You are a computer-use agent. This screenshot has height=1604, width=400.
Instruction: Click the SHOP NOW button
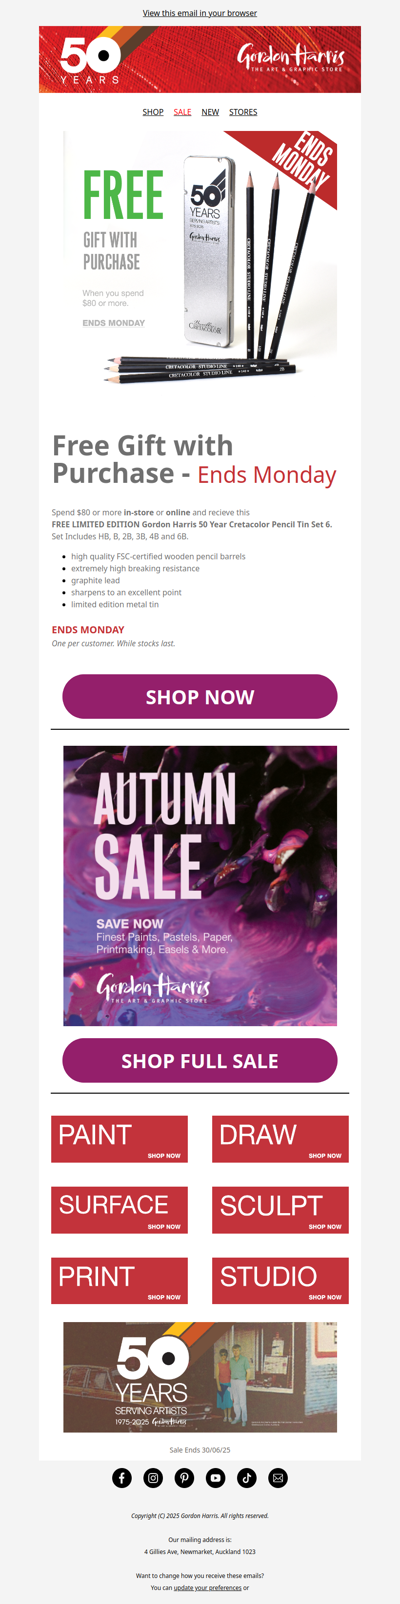click(200, 696)
